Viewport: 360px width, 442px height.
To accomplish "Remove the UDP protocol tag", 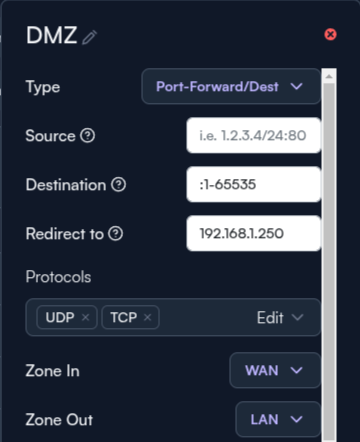I will point(85,317).
